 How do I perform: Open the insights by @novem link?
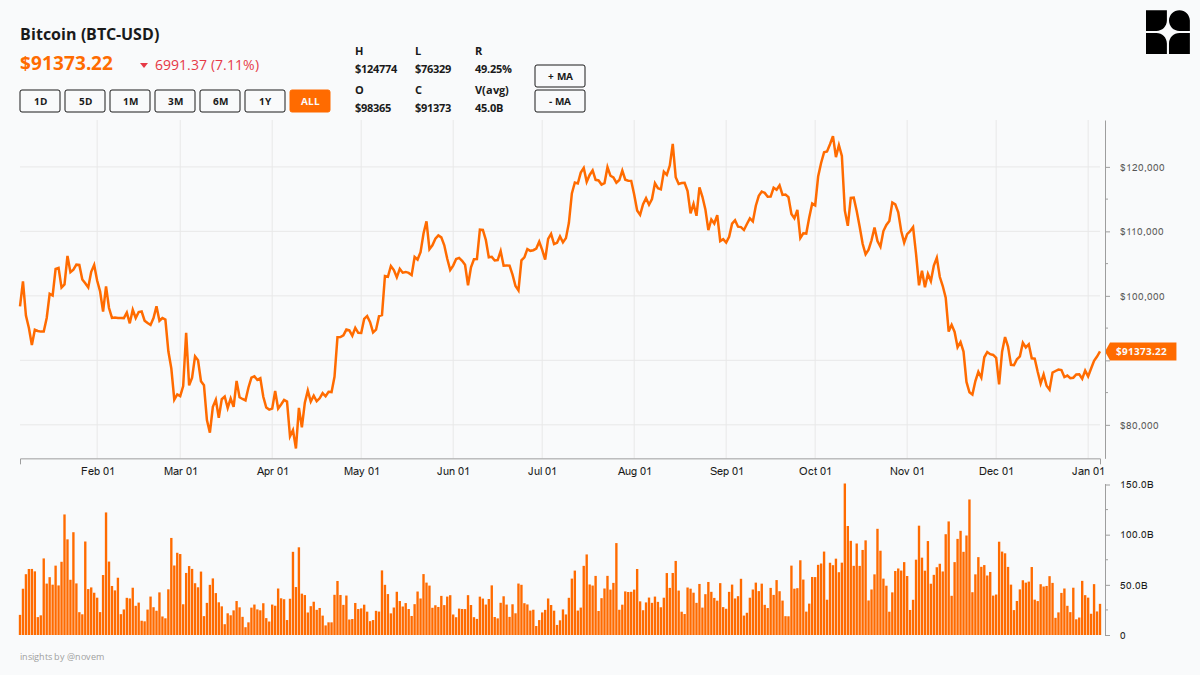click(x=62, y=657)
